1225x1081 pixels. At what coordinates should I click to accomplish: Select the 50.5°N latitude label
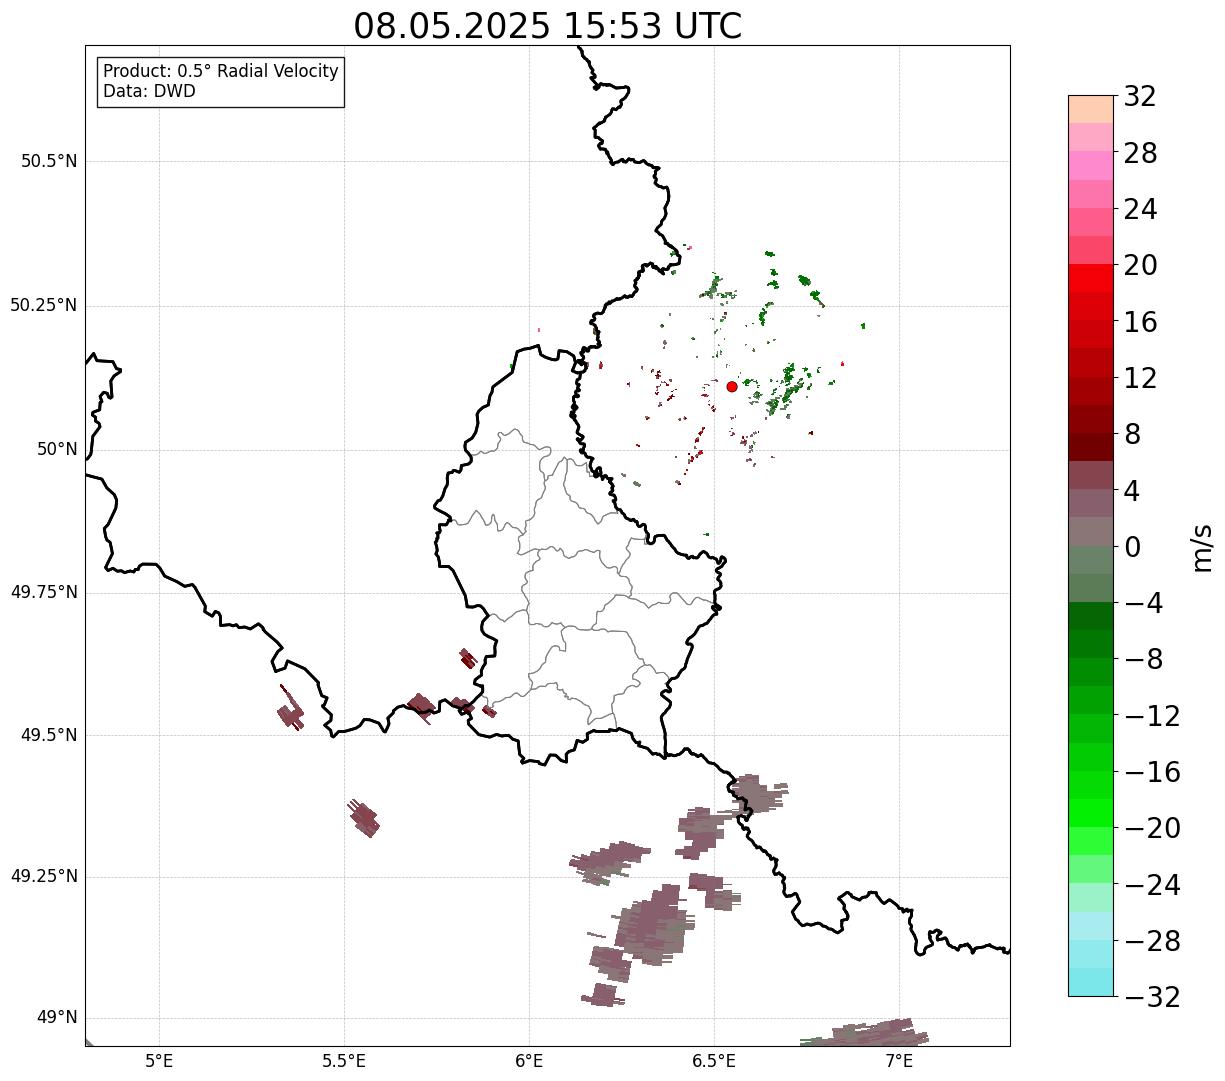click(49, 161)
